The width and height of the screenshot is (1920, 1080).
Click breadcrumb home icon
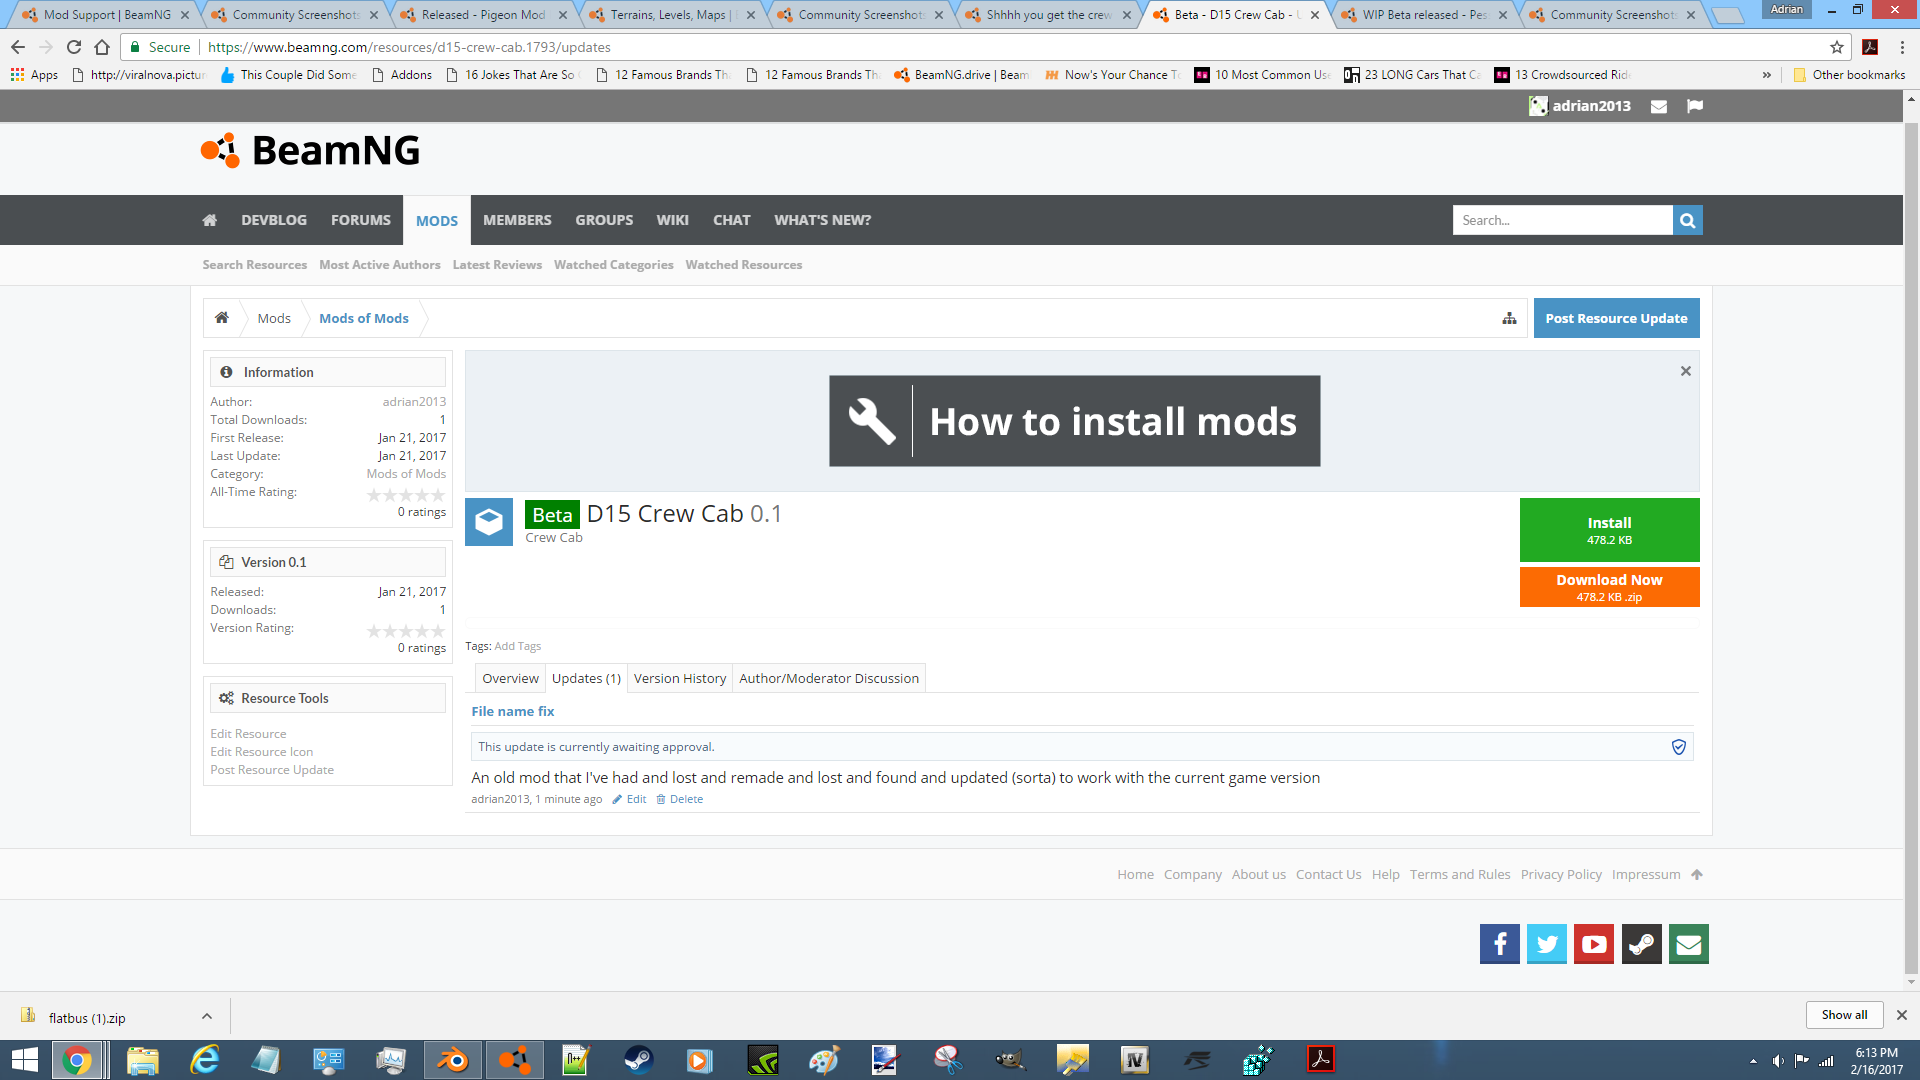point(222,318)
